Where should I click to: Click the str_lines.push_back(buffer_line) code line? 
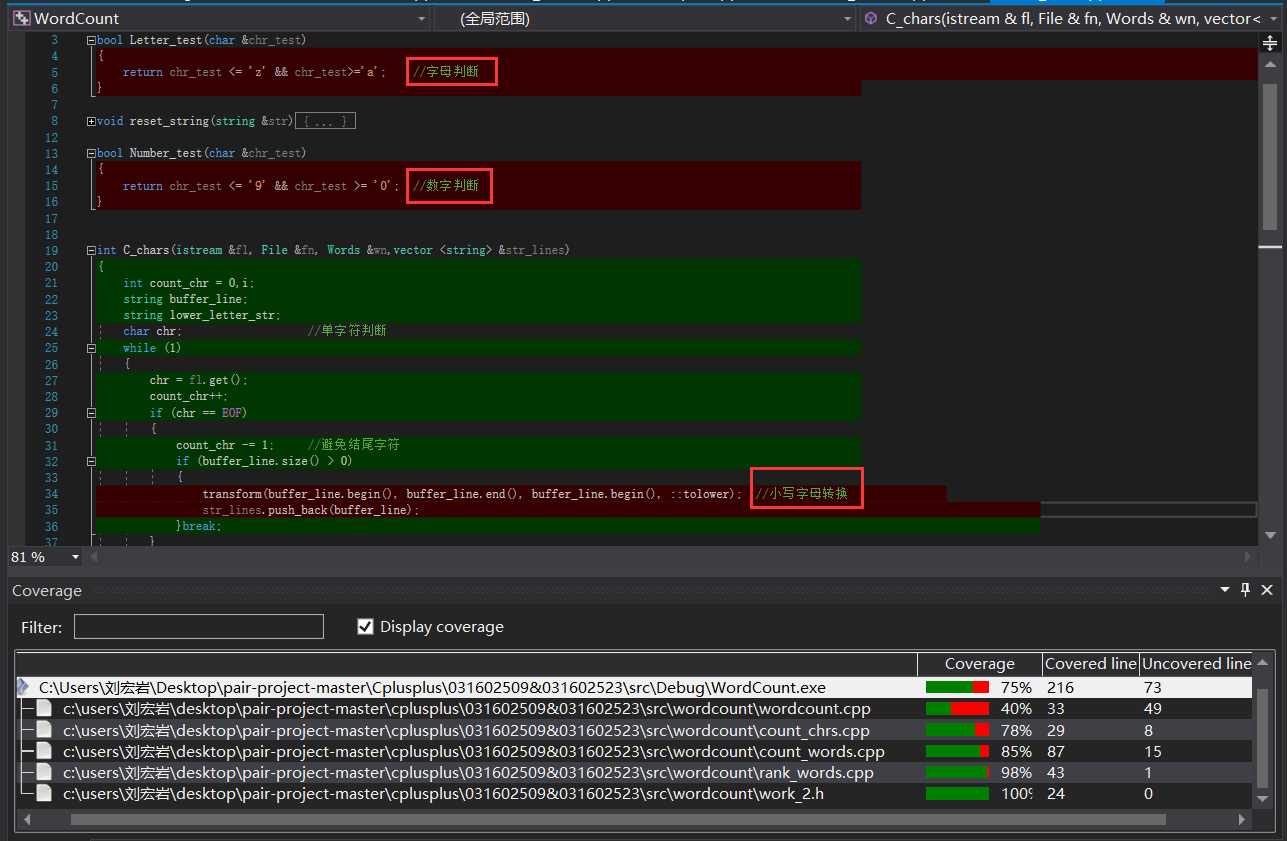point(311,510)
